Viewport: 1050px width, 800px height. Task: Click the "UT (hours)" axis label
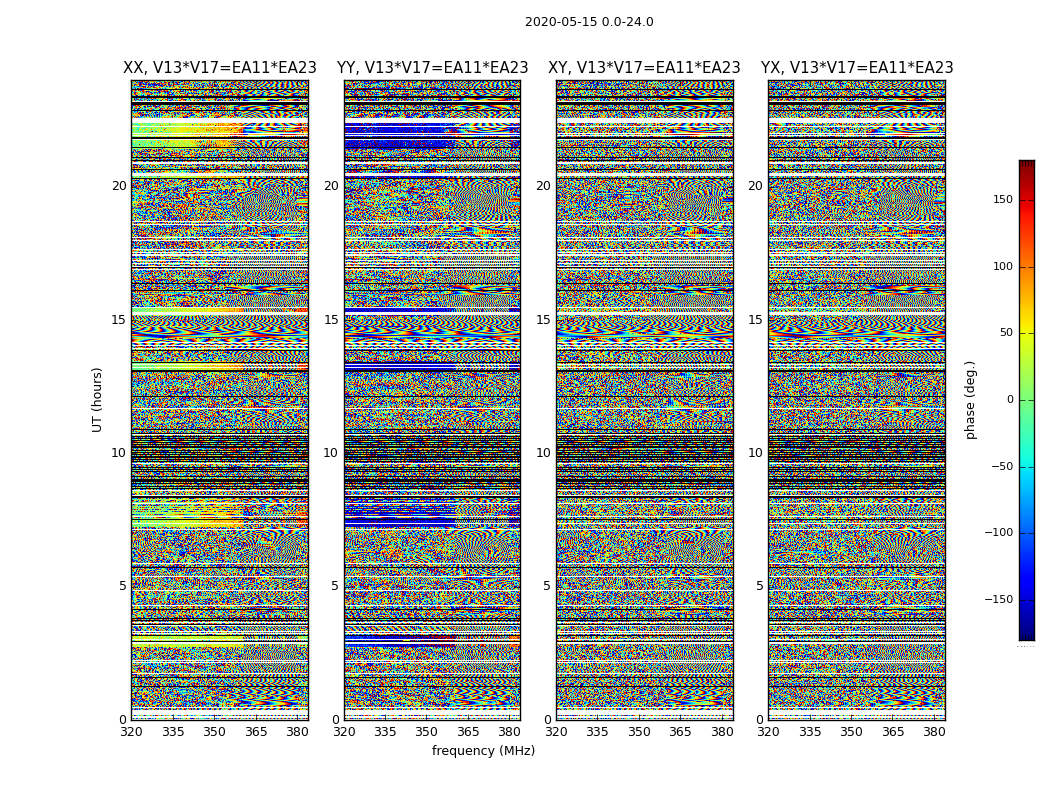coord(98,399)
